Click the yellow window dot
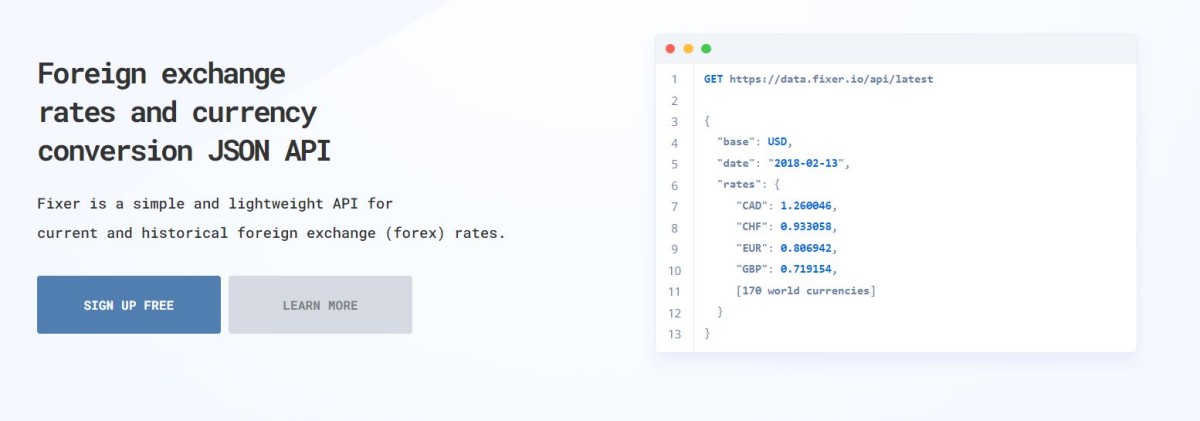1200x421 pixels. [x=688, y=49]
